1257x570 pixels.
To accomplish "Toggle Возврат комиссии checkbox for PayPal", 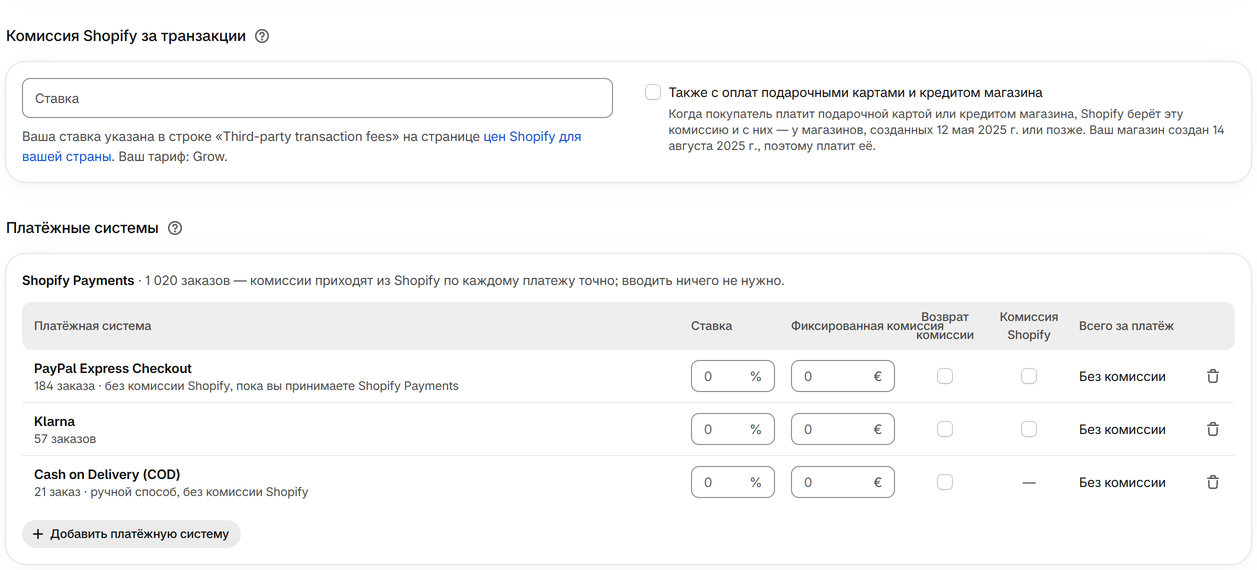I will point(945,376).
